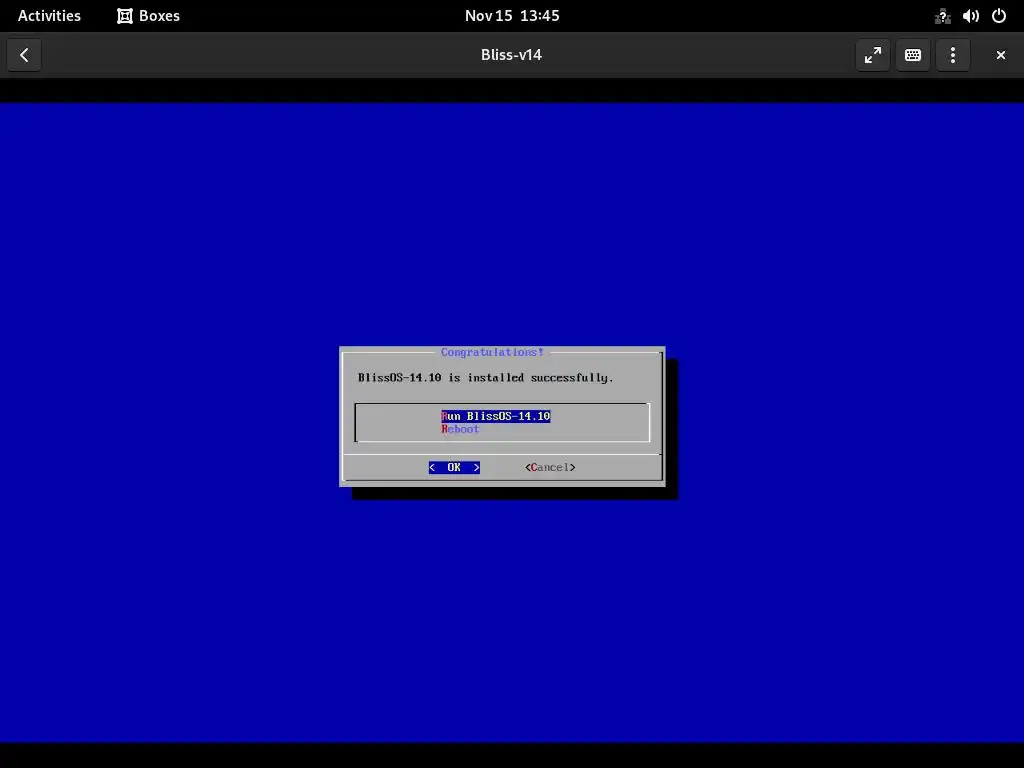Open the Activities overview
This screenshot has width=1024, height=768.
coord(49,16)
